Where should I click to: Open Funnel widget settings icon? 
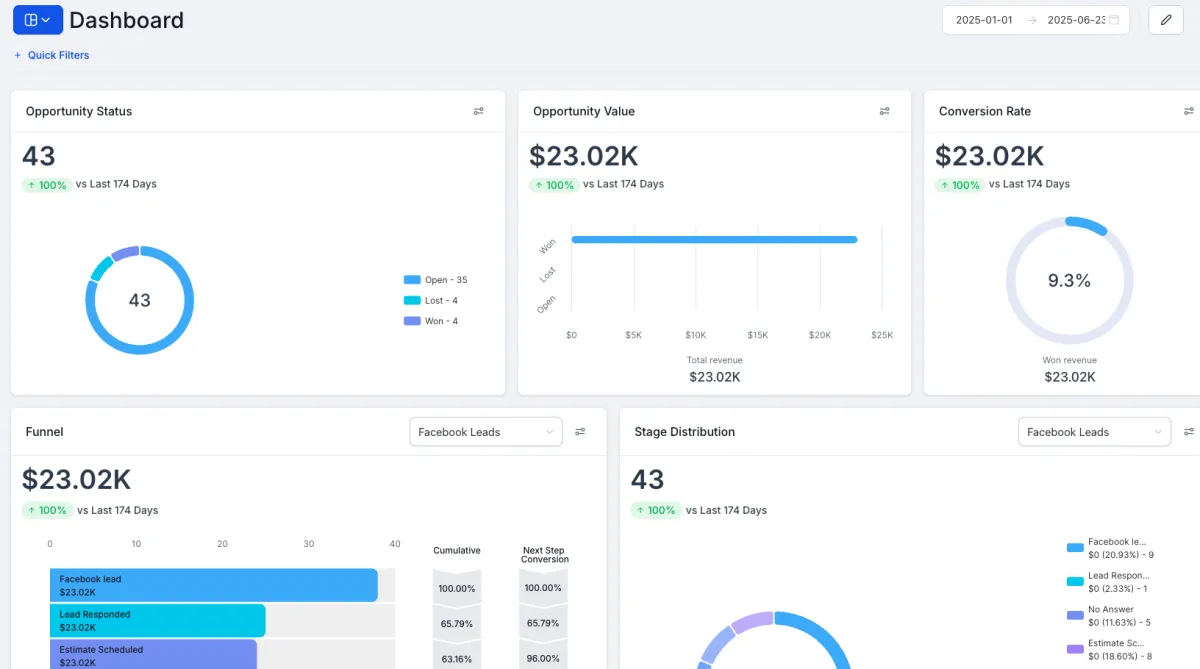(x=581, y=432)
